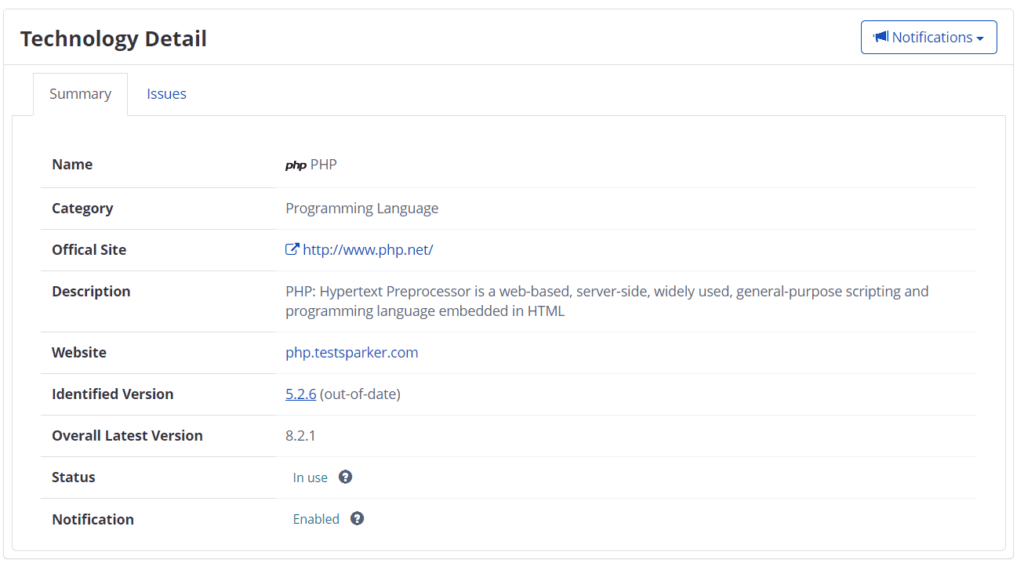Click the Notification row label
Image resolution: width=1024 pixels, height=570 pixels.
pos(93,519)
